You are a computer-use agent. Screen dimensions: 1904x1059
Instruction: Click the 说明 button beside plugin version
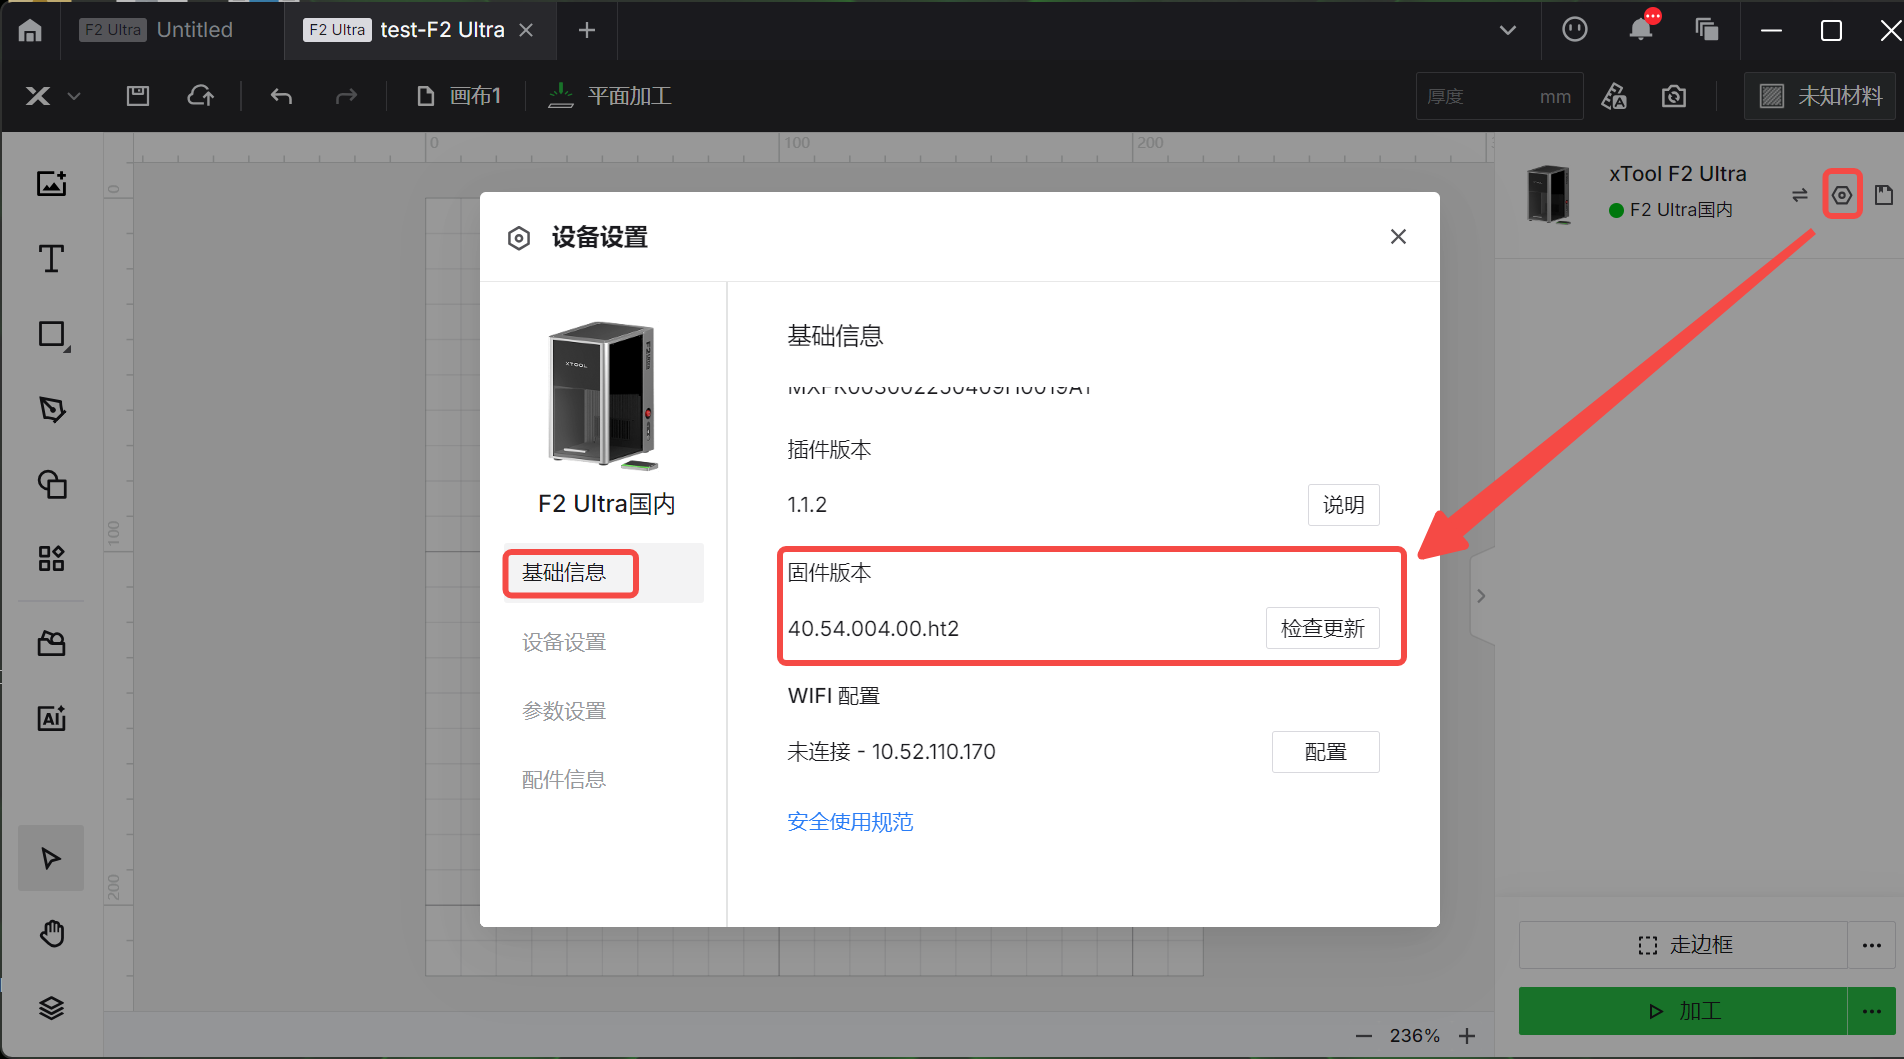click(x=1343, y=505)
